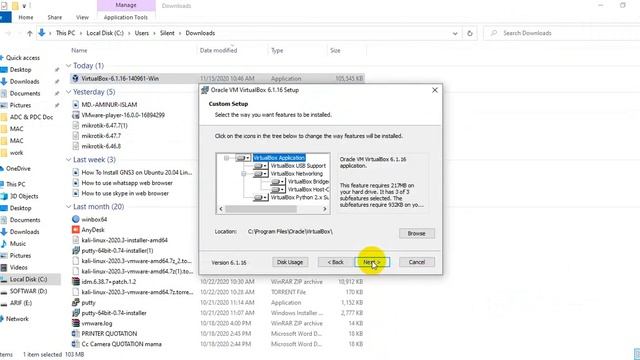Open VirtualBox Application feature dropdown icon
Viewport: 640px width, 360px height.
243,158
